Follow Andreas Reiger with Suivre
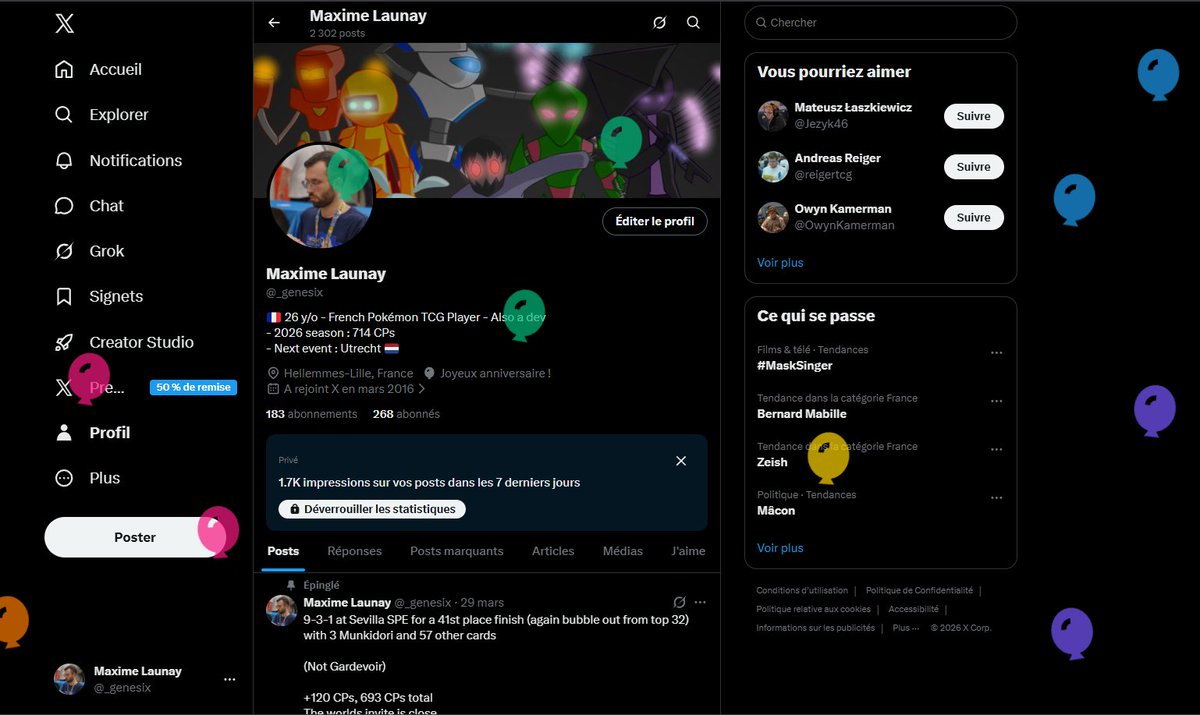 [x=973, y=167]
